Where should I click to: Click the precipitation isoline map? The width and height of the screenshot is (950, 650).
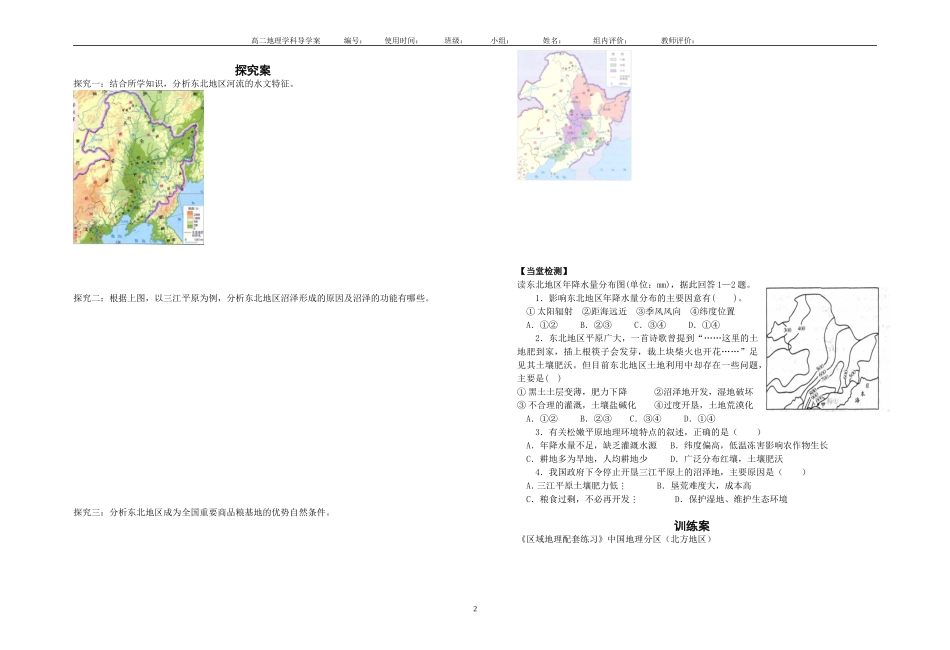click(822, 349)
